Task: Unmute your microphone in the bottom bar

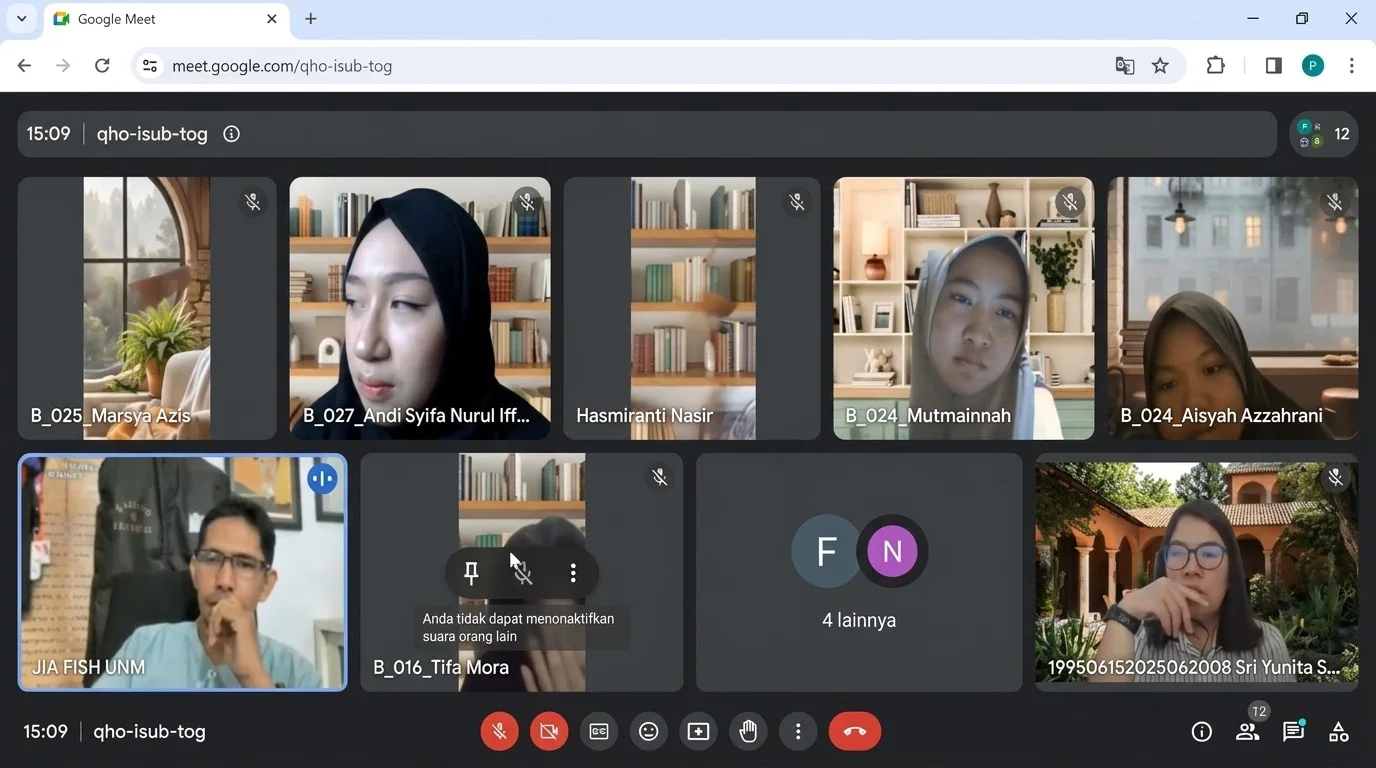Action: pos(499,732)
